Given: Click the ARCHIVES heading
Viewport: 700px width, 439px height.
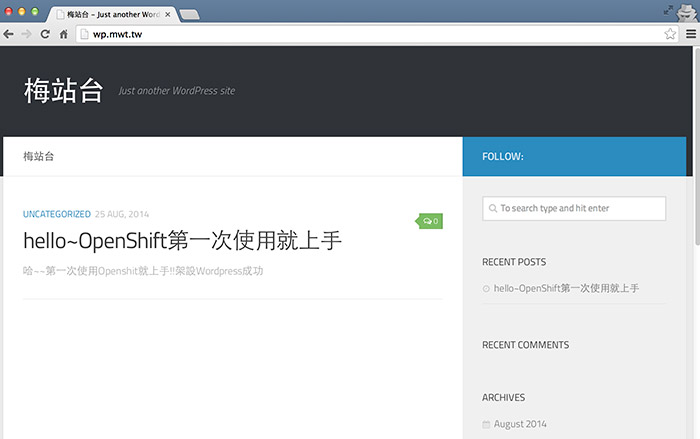Looking at the screenshot, I should (504, 397).
